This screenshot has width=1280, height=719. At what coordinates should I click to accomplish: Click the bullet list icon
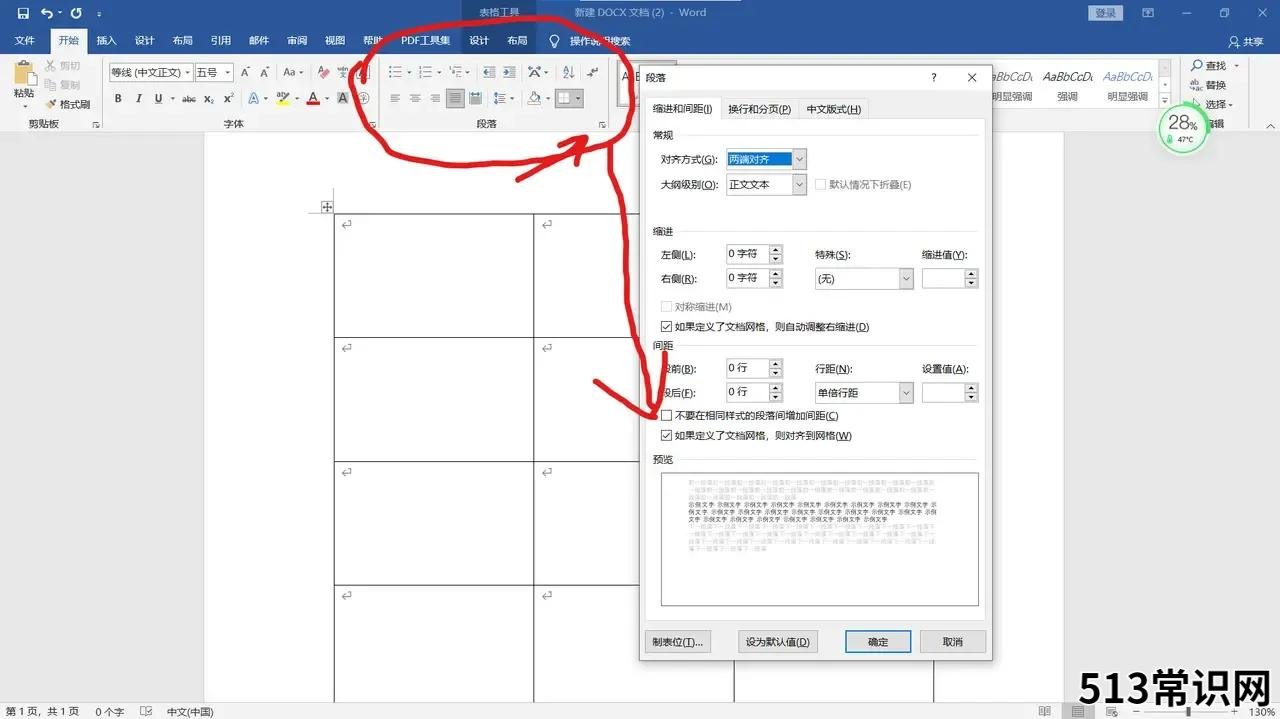[x=395, y=72]
